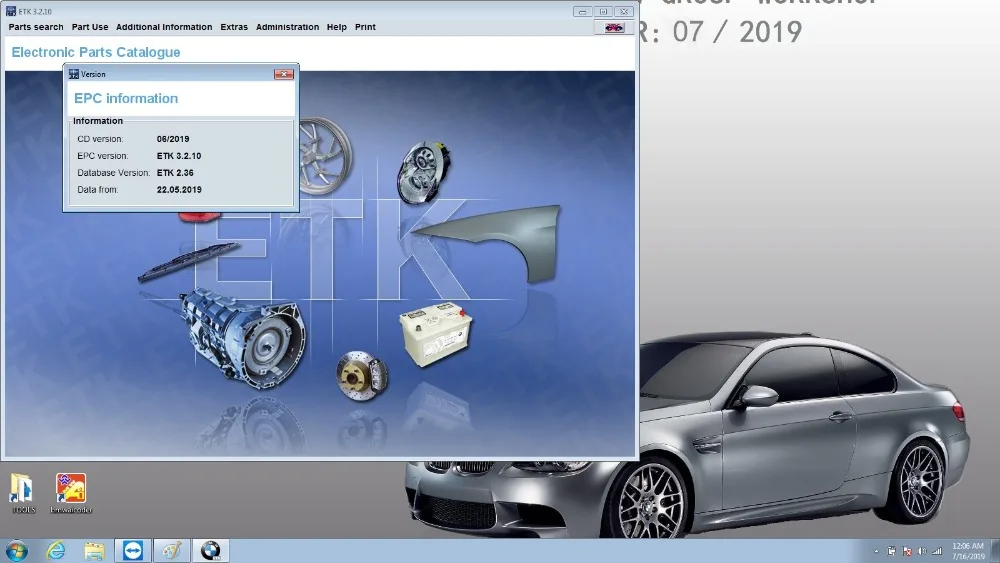1000x563 pixels.
Task: Click the Show desktop button
Action: click(x=995, y=551)
